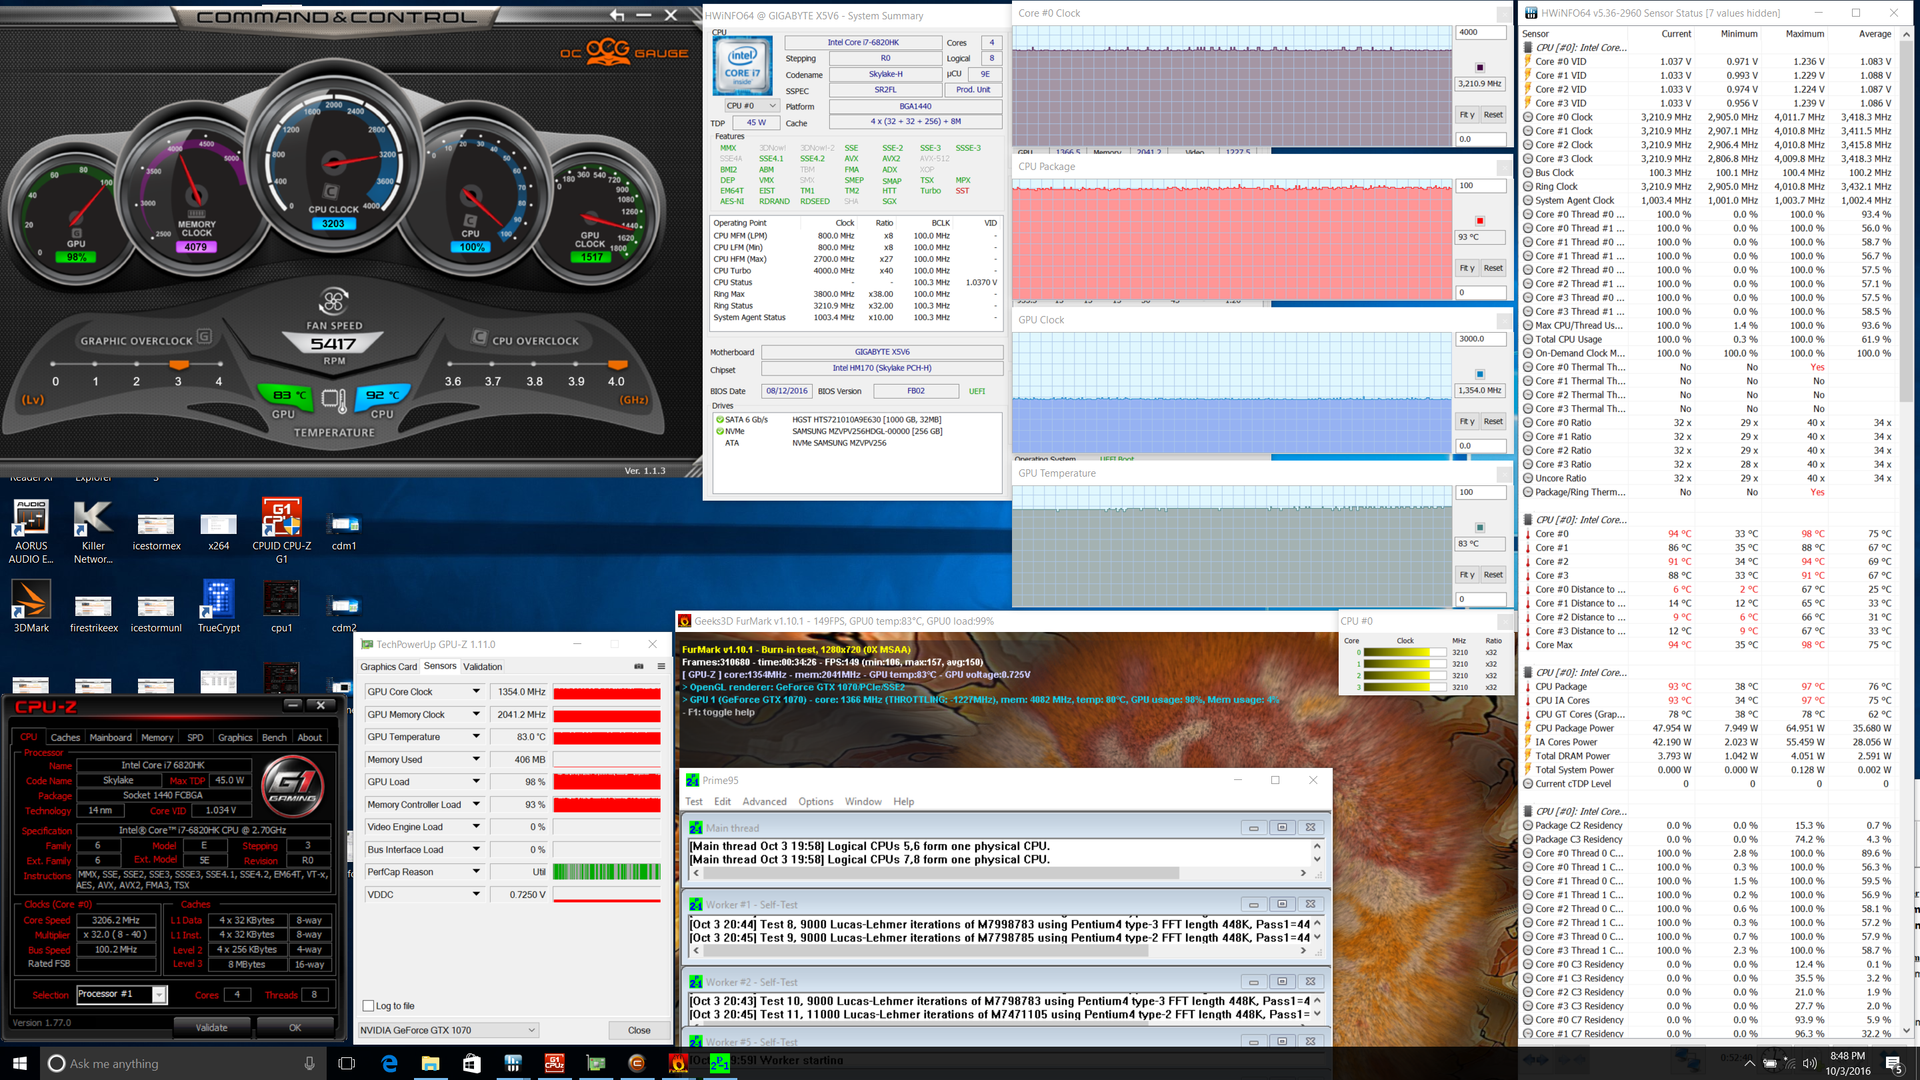Open GPU Temperature sensor dropdown

click(x=476, y=736)
